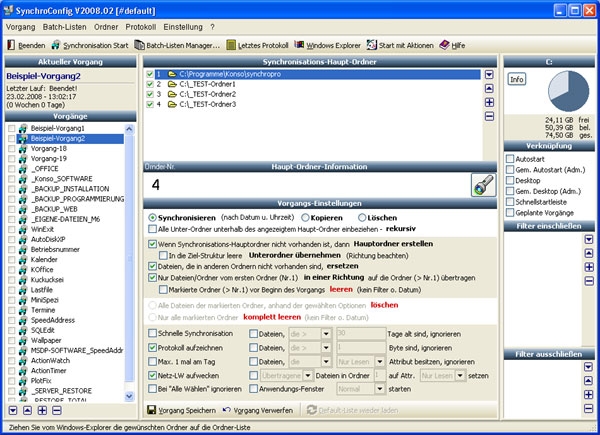Toggle Protokoll aufzeichnen checkbox
This screenshot has height=435, width=600.
coord(152,346)
